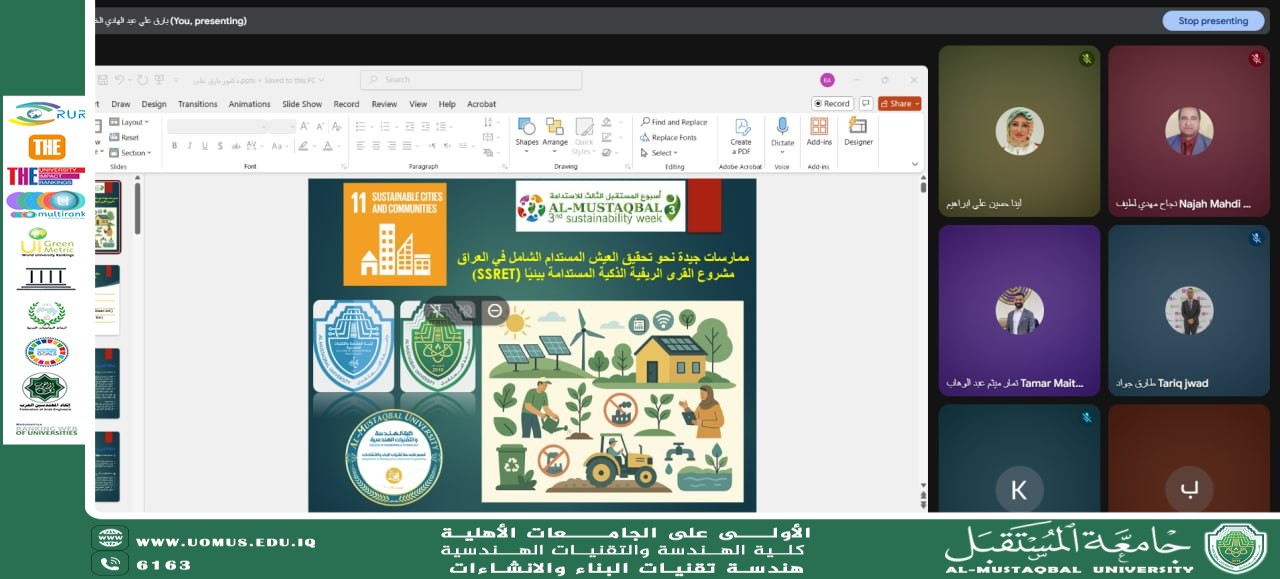Choose the Shape Fill color

tap(607, 122)
